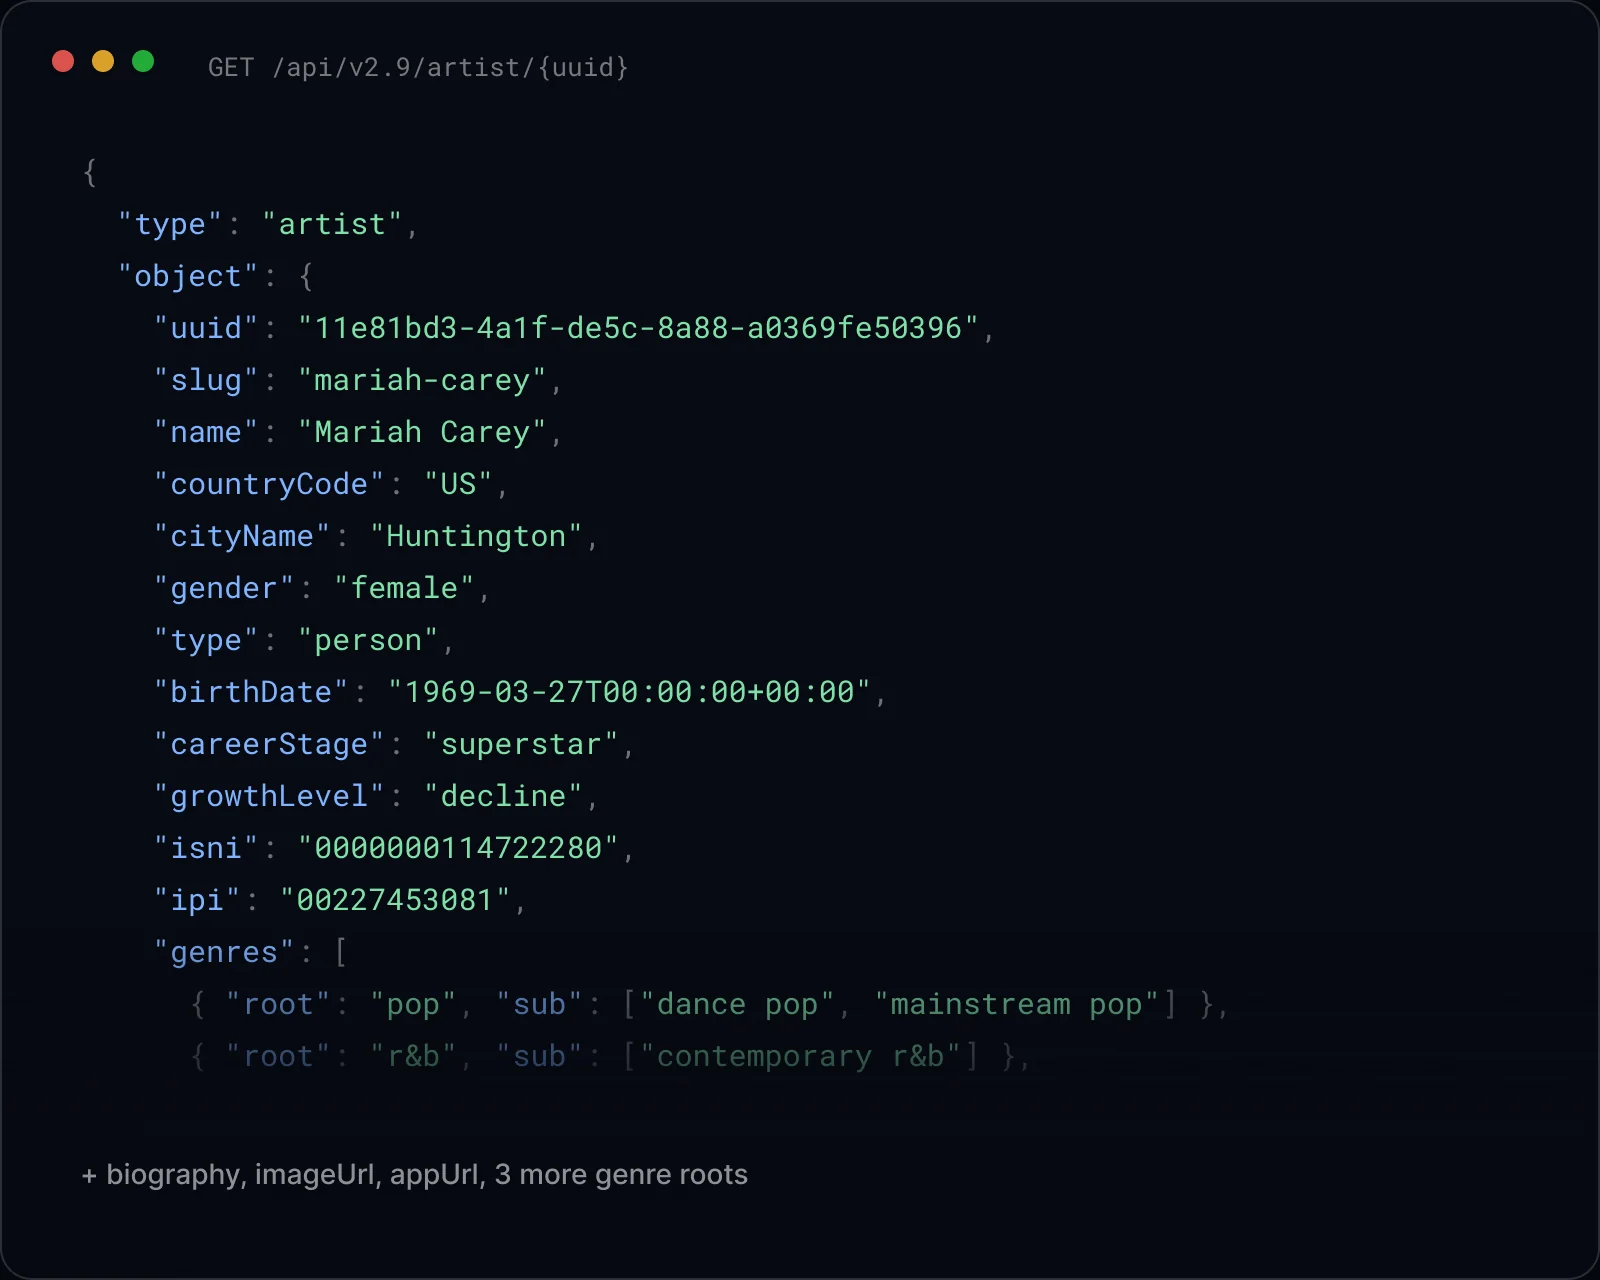Click the GET /api/v2.9/artist/{uuid} title
Viewport: 1600px width, 1280px height.
(418, 67)
